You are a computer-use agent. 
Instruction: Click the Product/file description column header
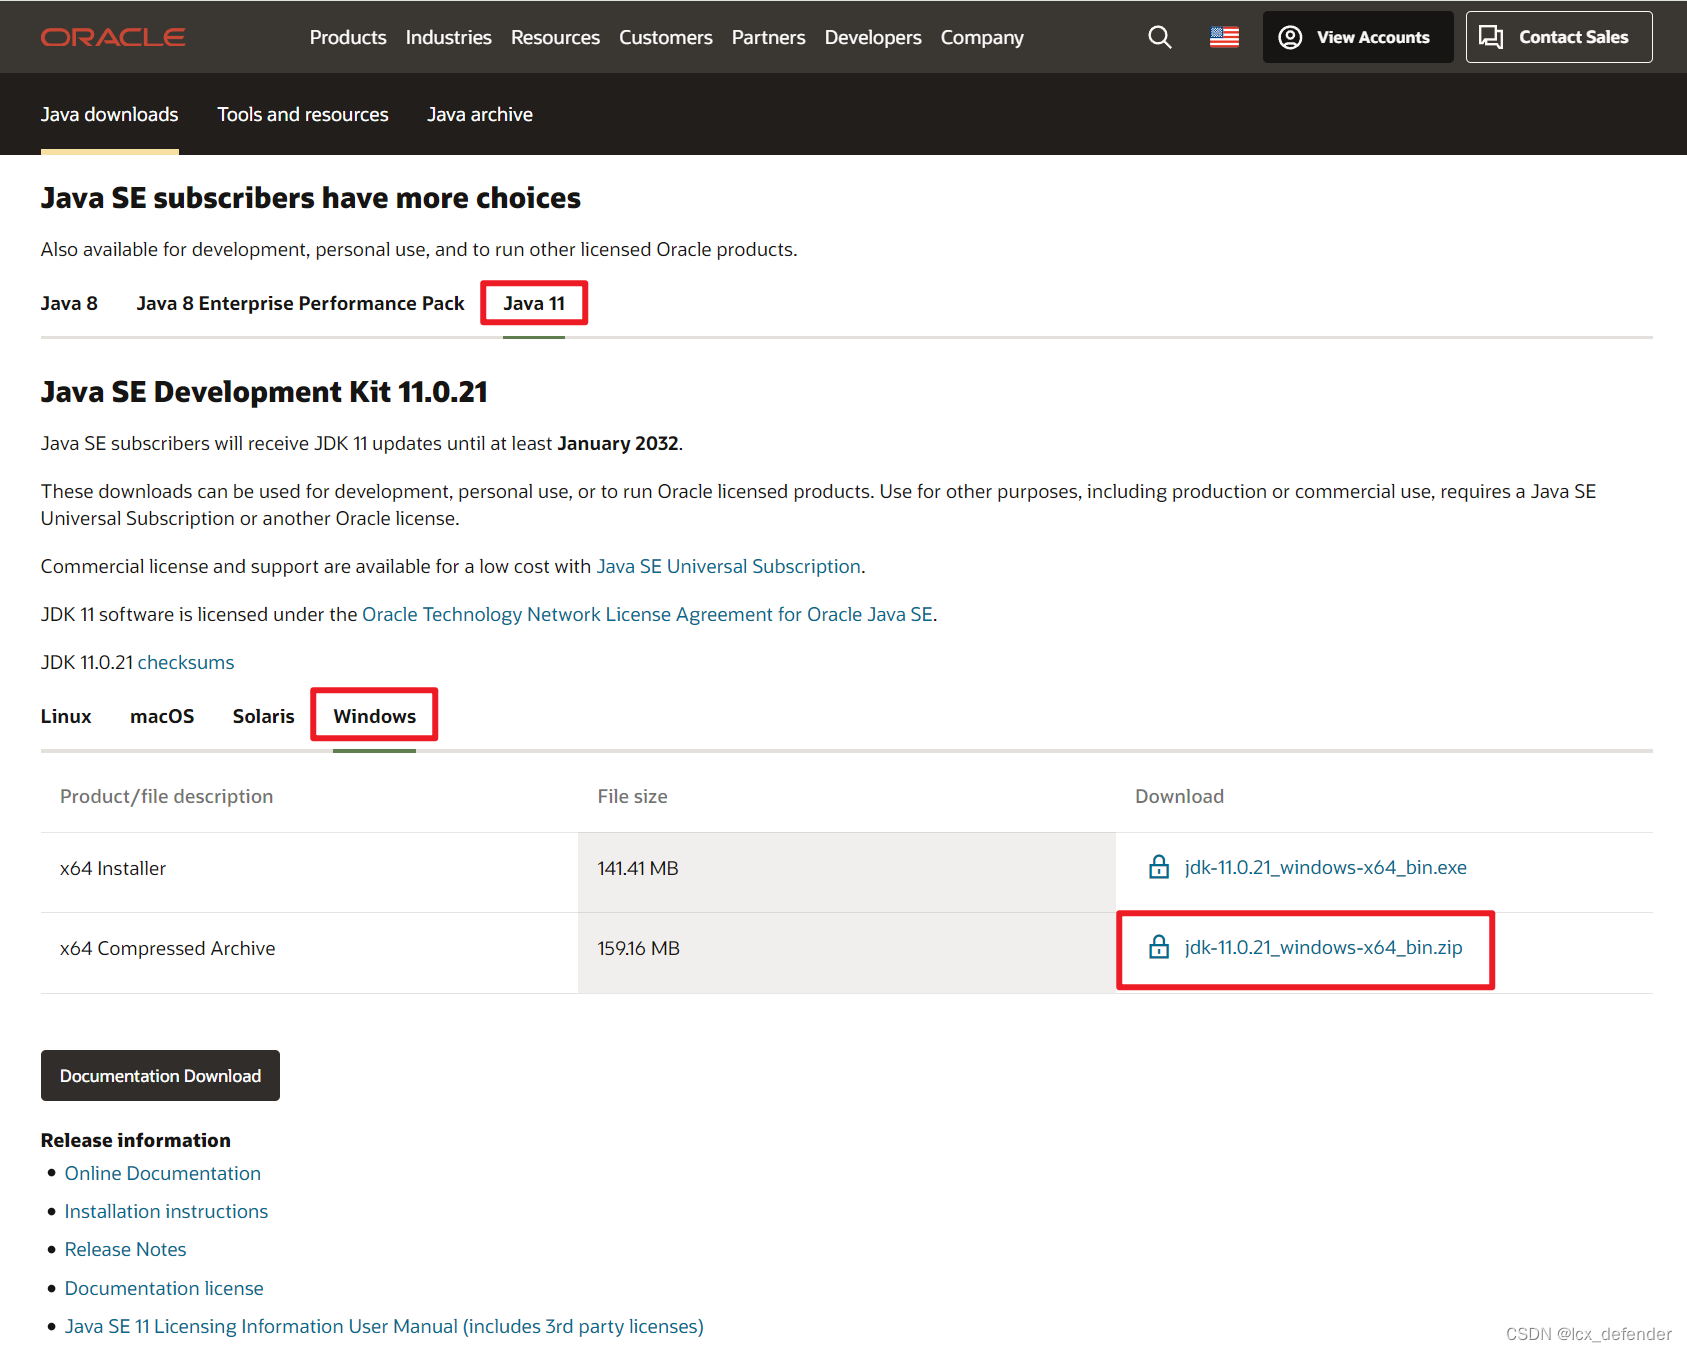click(x=166, y=796)
